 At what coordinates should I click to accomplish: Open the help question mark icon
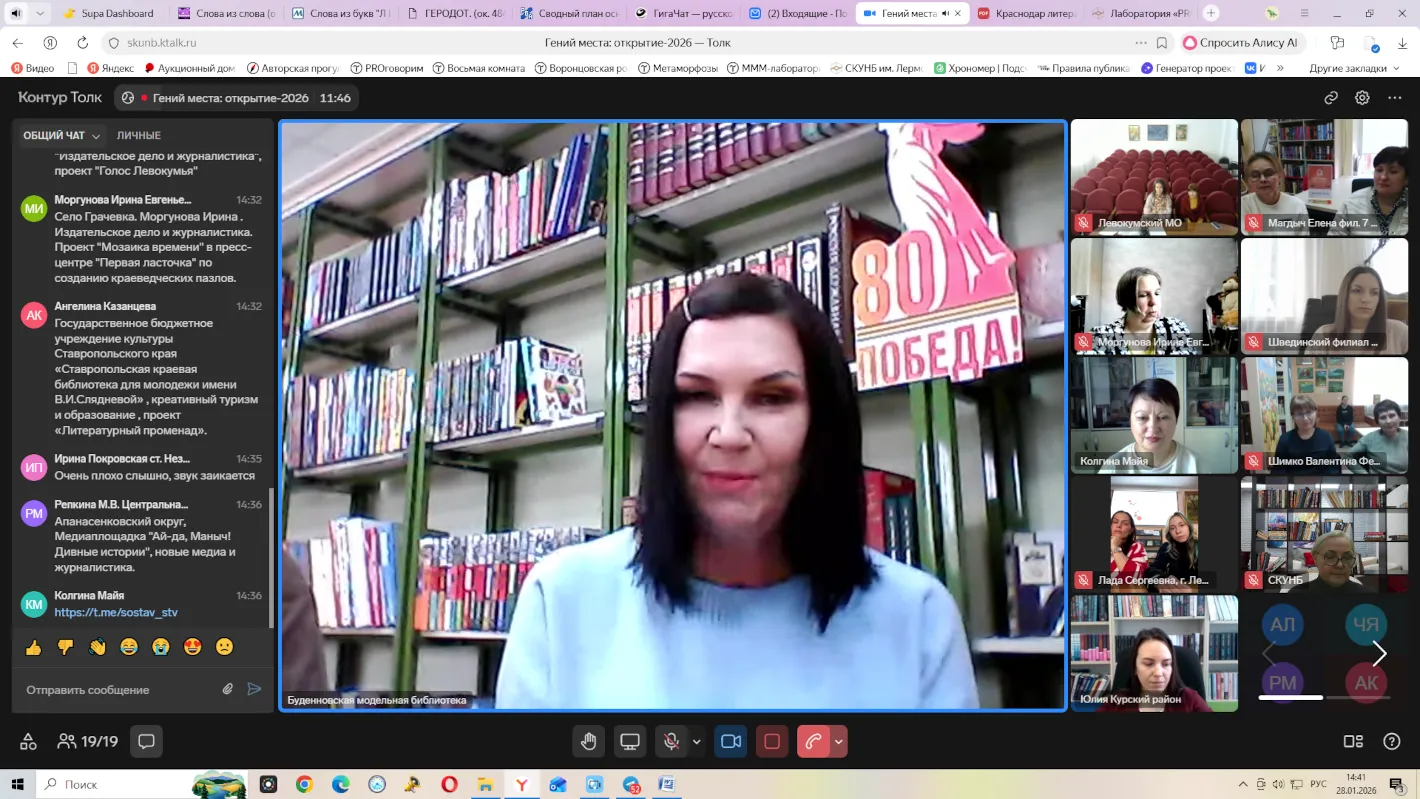[x=1391, y=741]
